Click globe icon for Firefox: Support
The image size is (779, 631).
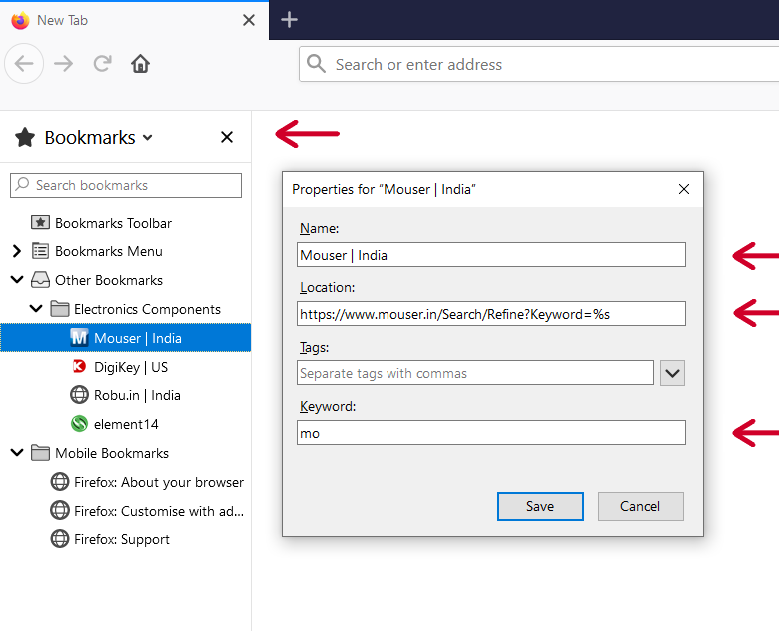pyautogui.click(x=60, y=539)
